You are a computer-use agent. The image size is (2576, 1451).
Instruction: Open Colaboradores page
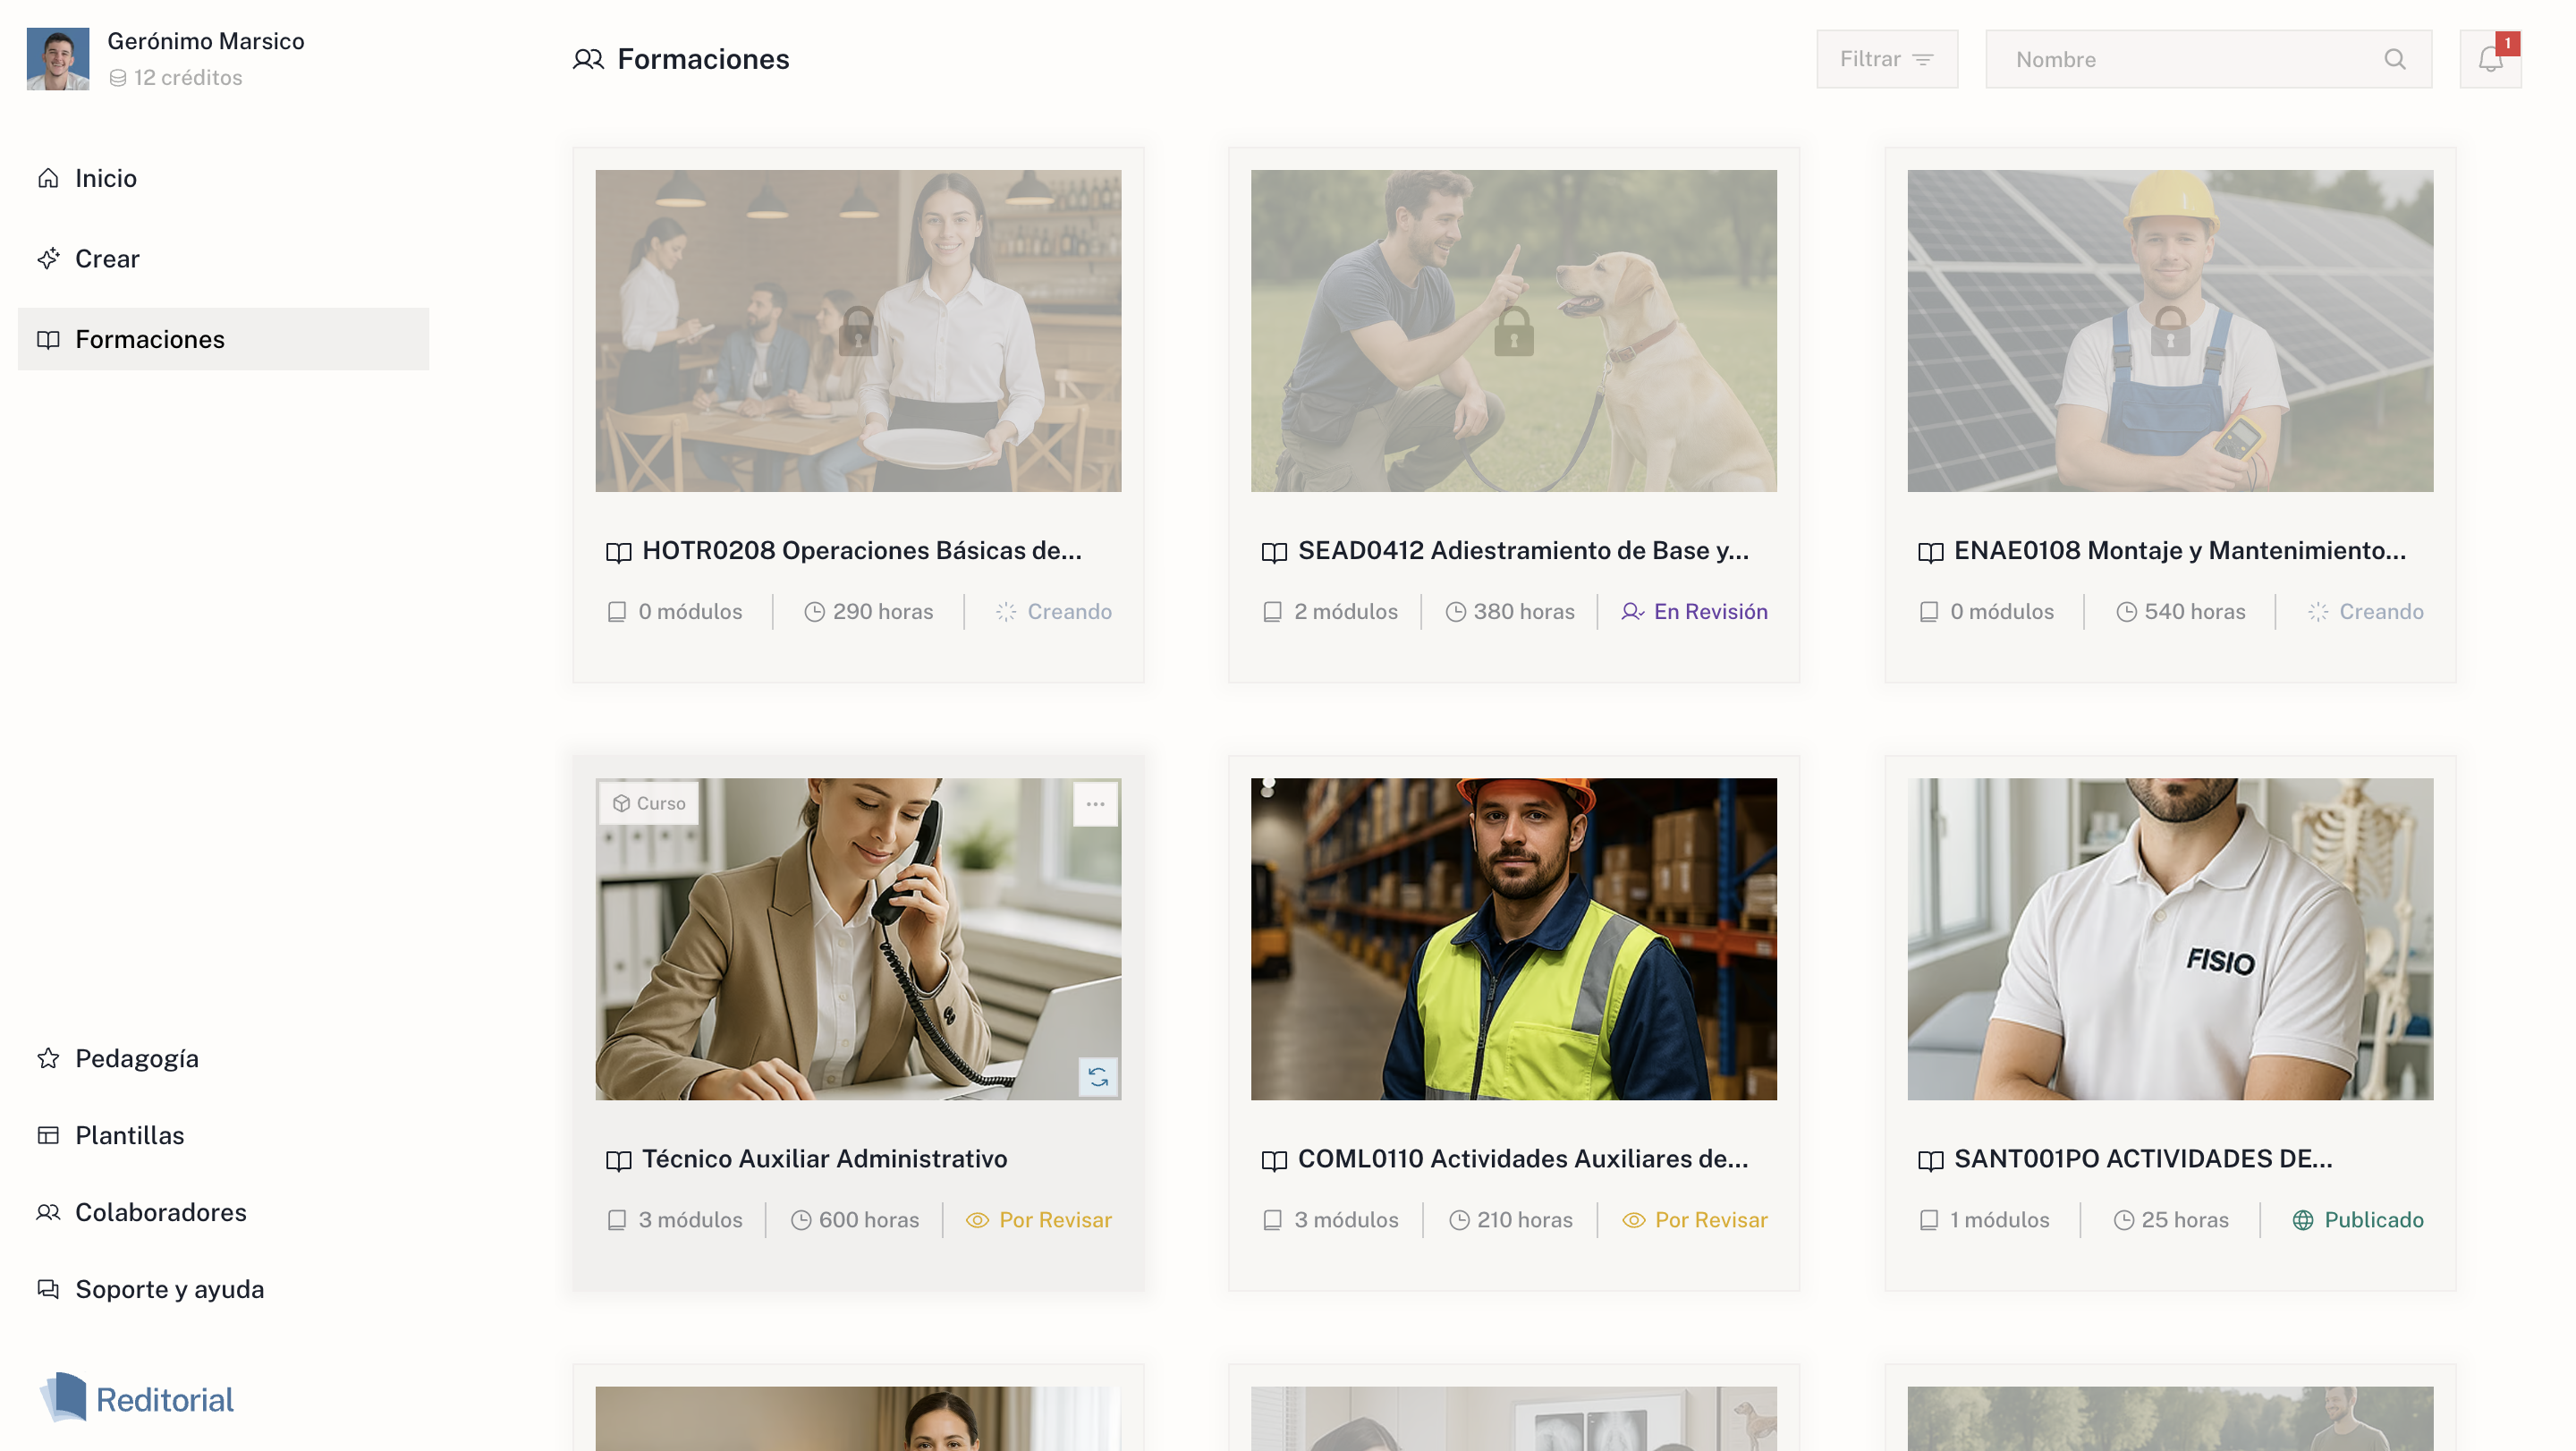[x=160, y=1212]
